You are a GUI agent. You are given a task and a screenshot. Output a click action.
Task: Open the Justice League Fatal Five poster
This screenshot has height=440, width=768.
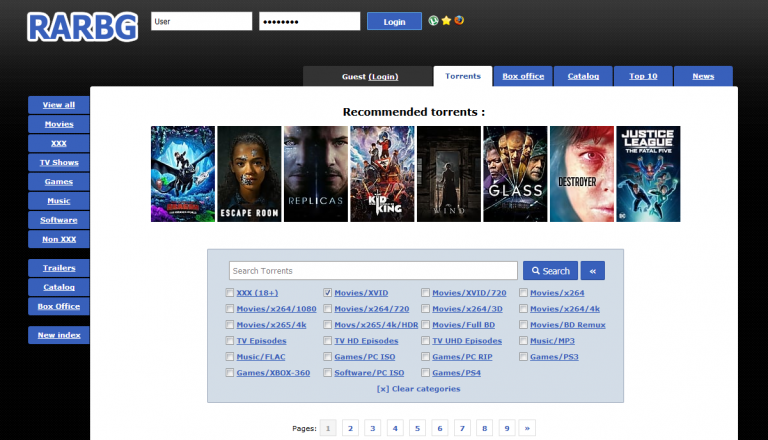648,174
